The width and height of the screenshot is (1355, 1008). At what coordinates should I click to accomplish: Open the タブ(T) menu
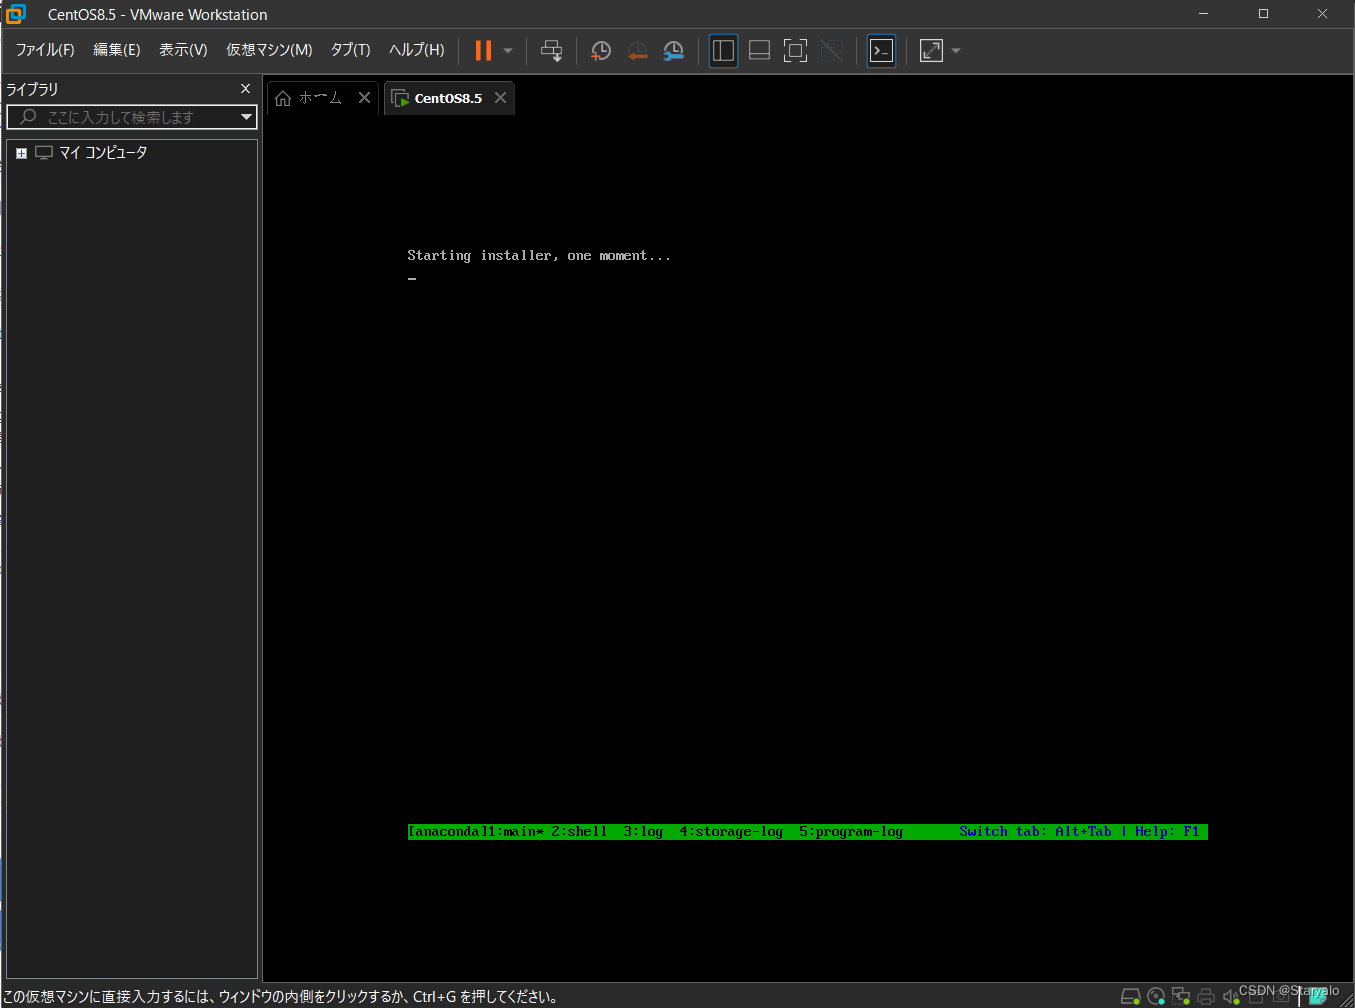pos(351,50)
